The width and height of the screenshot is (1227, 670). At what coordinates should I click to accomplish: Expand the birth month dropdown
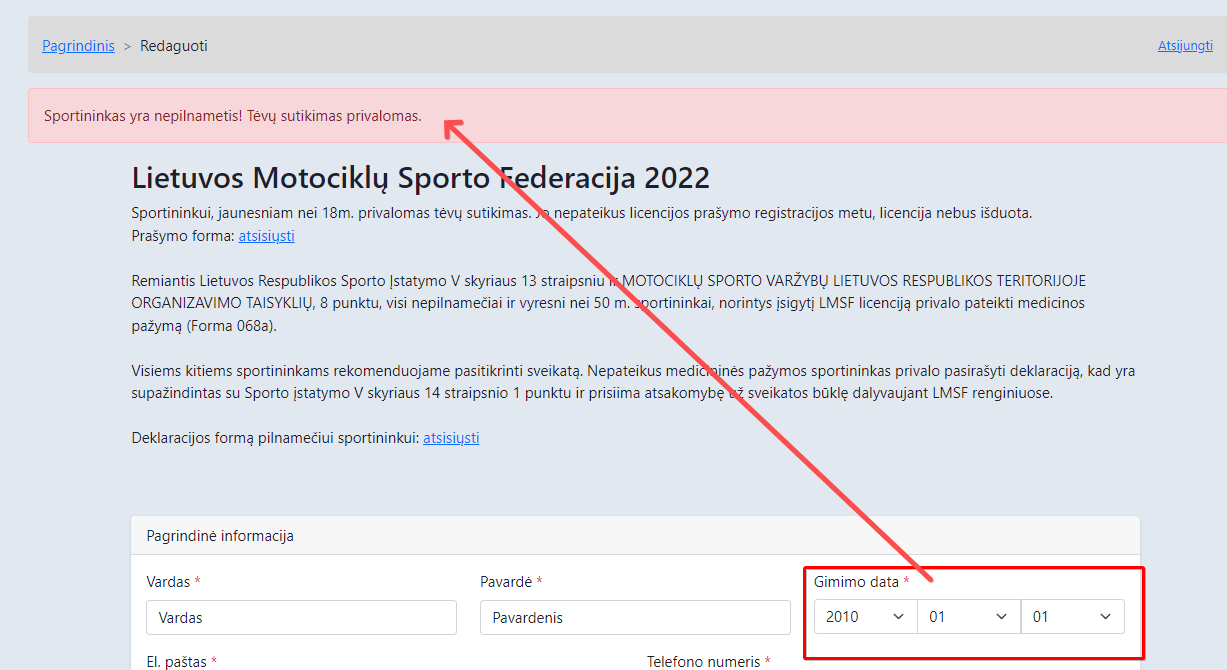pyautogui.click(x=969, y=617)
